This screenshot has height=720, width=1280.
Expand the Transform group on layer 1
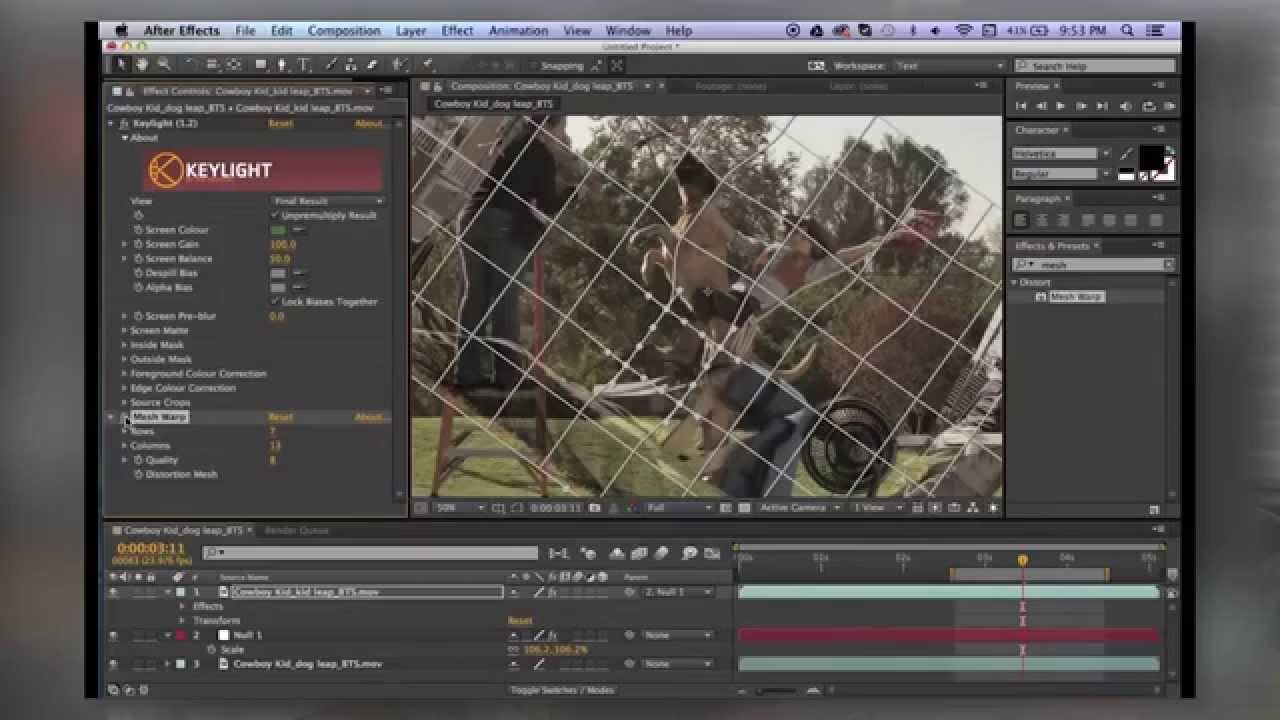coord(182,621)
